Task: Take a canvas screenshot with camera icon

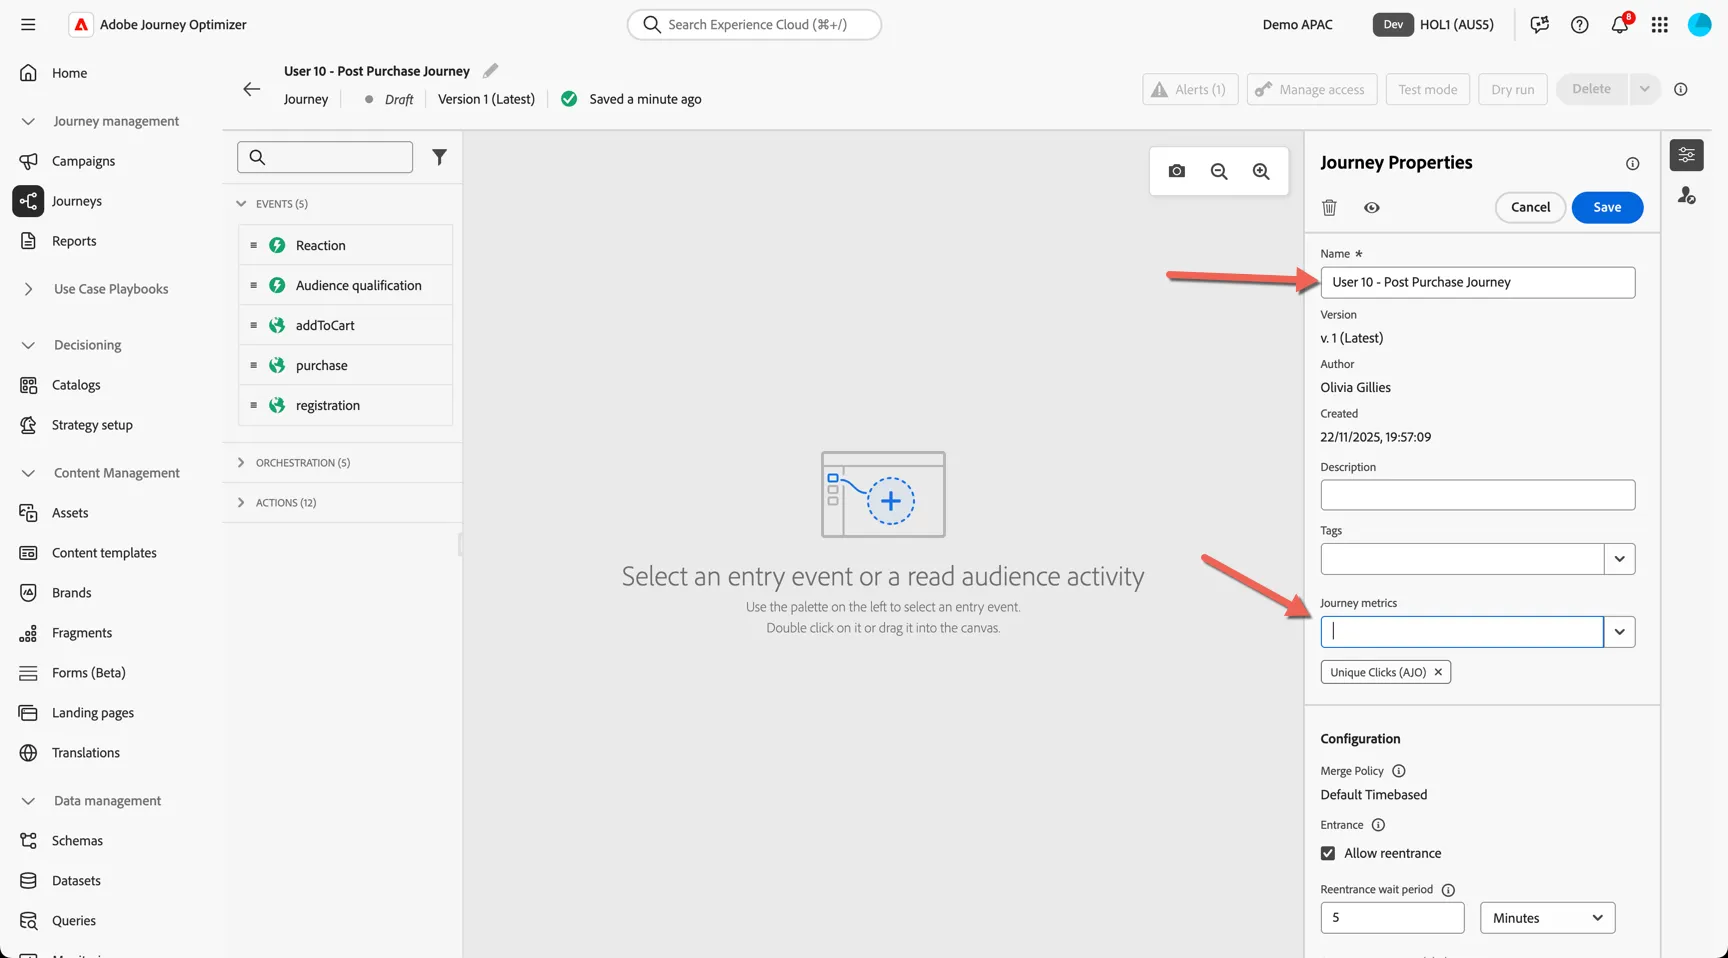Action: (1177, 171)
